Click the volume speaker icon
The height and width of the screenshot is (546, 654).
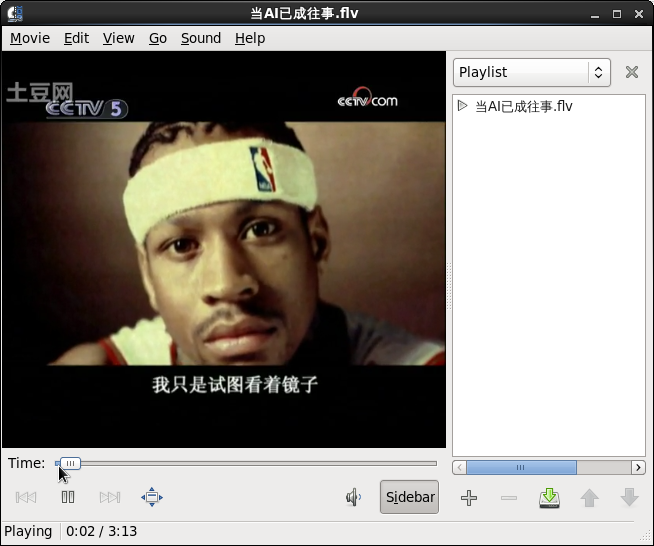click(x=353, y=497)
